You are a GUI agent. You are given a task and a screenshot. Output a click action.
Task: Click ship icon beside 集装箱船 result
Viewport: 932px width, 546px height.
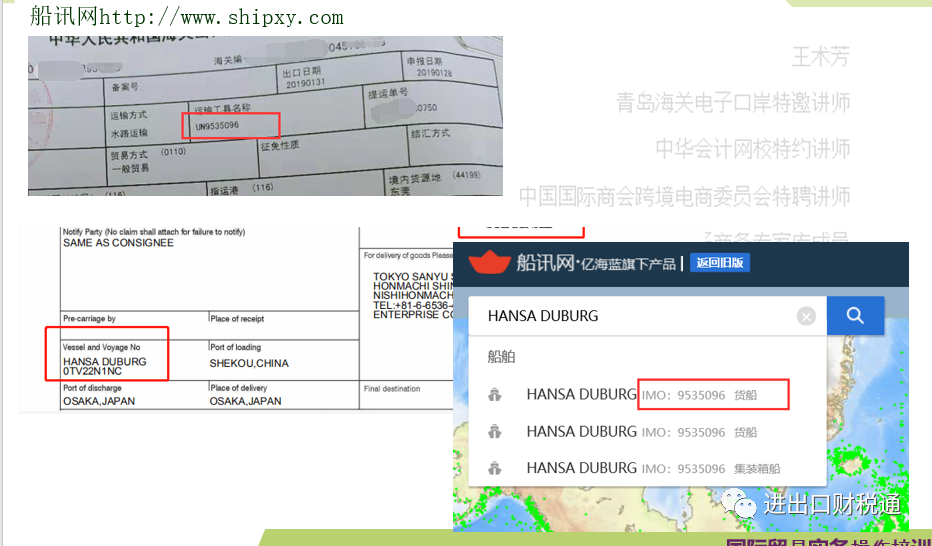pos(495,469)
